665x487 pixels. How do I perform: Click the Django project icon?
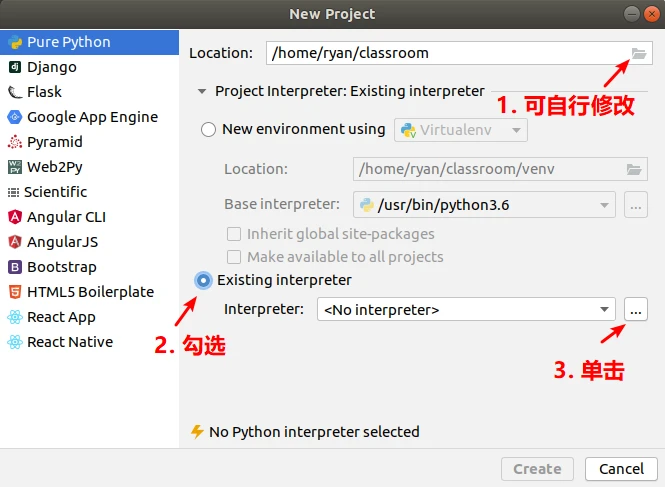tap(15, 67)
